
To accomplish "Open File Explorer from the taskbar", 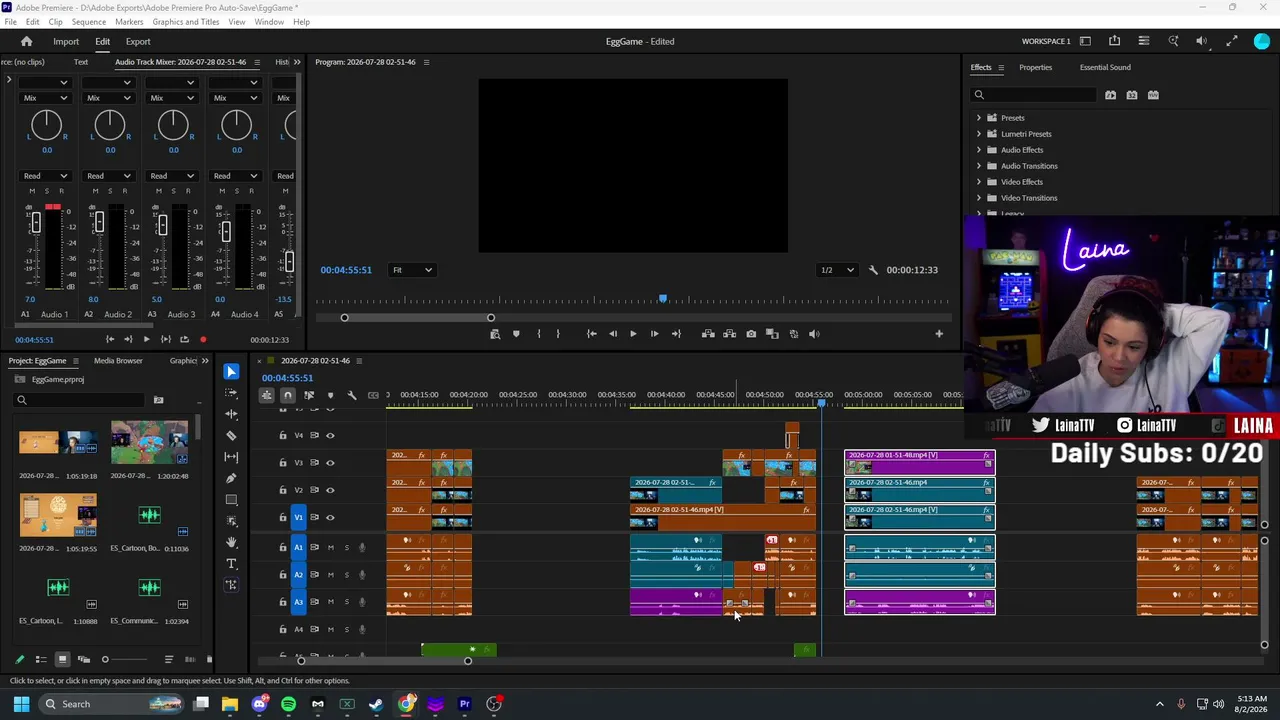I will pyautogui.click(x=230, y=704).
